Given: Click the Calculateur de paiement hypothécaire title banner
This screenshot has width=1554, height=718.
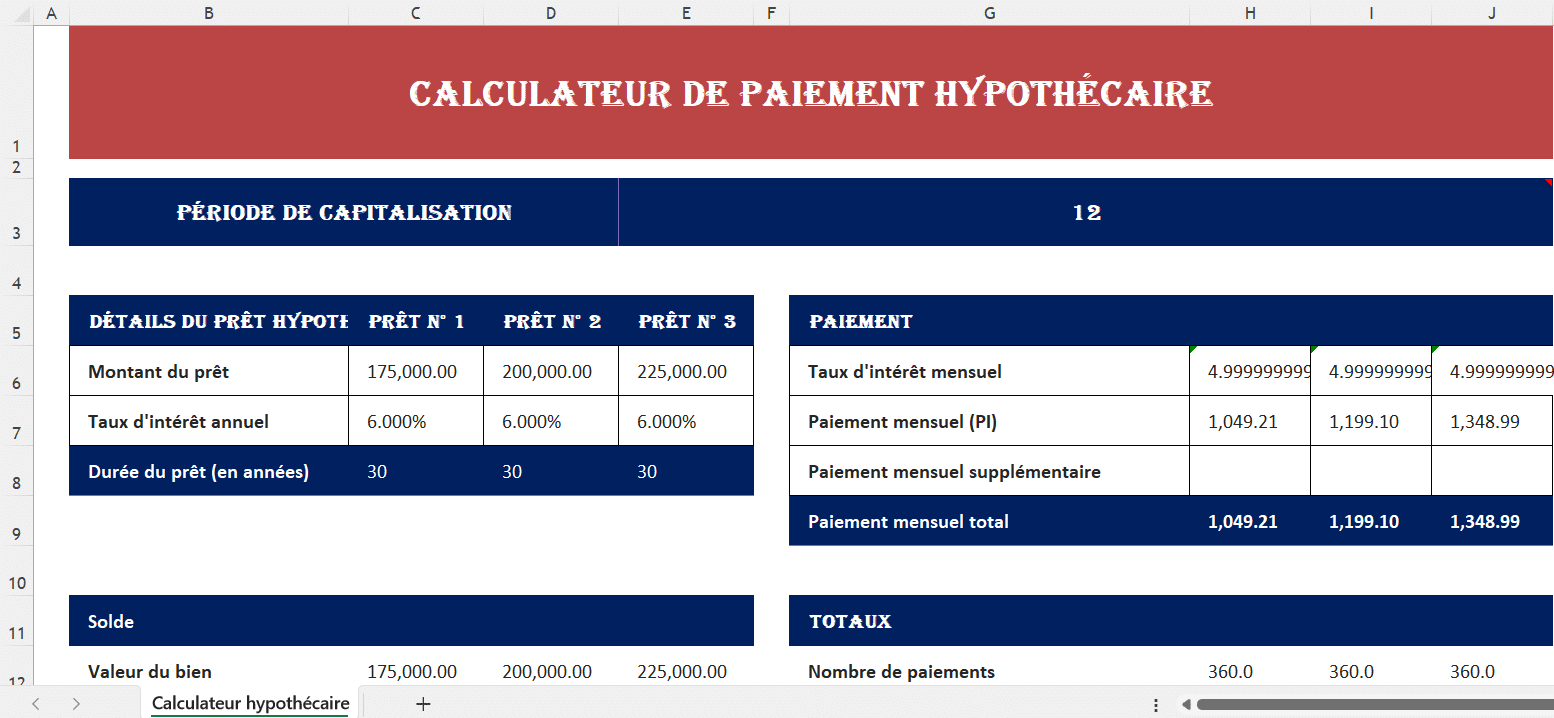Looking at the screenshot, I should pos(810,94).
